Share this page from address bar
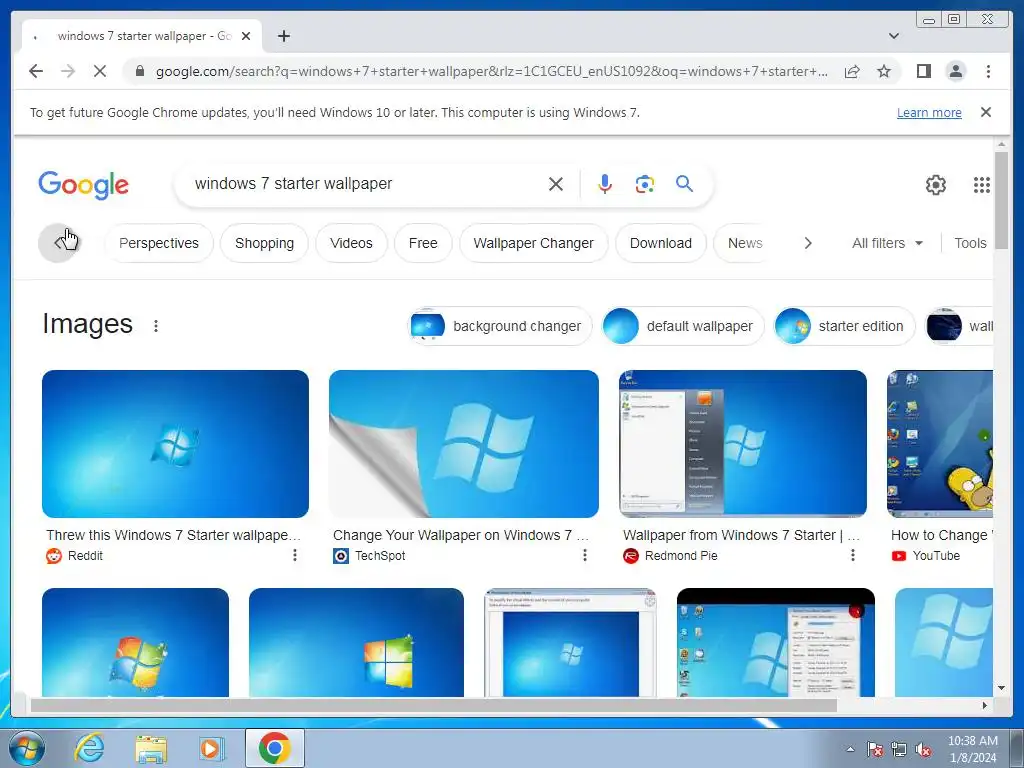The height and width of the screenshot is (768, 1024). pos(852,71)
